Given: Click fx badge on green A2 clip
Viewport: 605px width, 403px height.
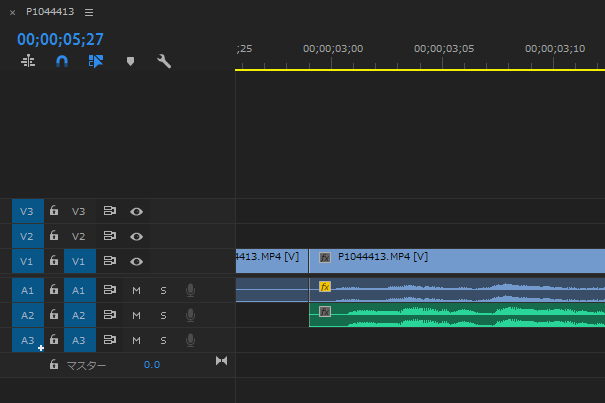Looking at the screenshot, I should point(325,312).
